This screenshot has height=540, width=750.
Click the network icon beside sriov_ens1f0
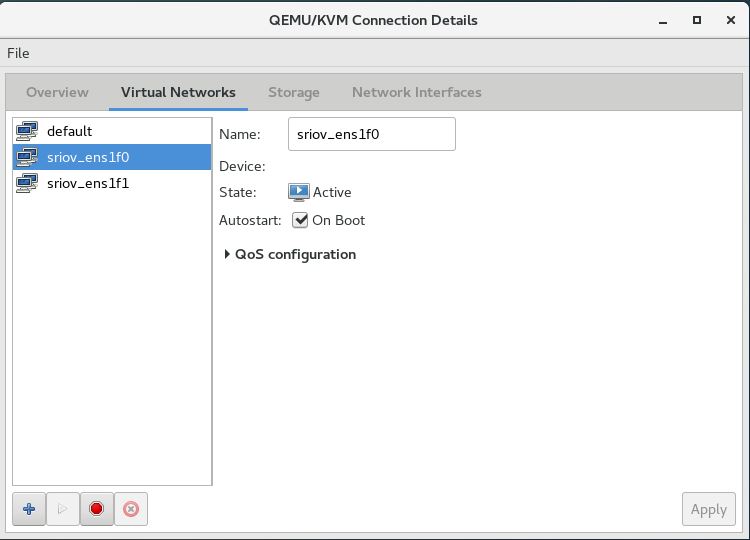[27, 157]
